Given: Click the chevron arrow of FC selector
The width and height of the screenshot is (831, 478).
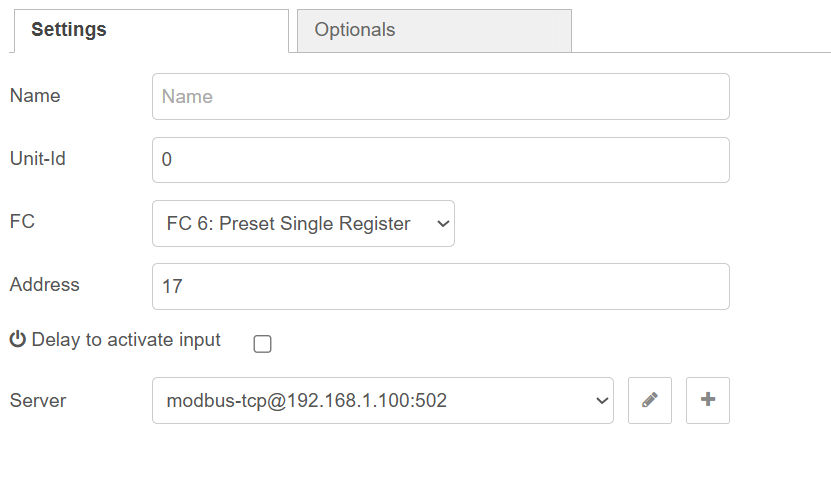Looking at the screenshot, I should [443, 224].
